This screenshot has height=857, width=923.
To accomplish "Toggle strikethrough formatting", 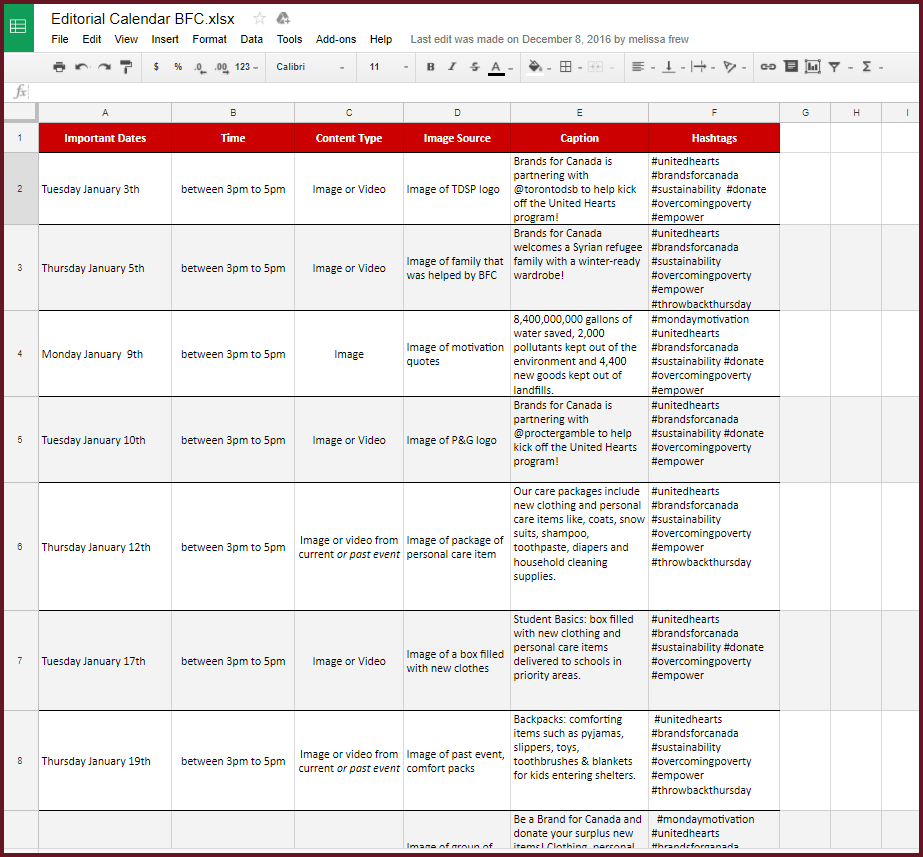I will 474,67.
